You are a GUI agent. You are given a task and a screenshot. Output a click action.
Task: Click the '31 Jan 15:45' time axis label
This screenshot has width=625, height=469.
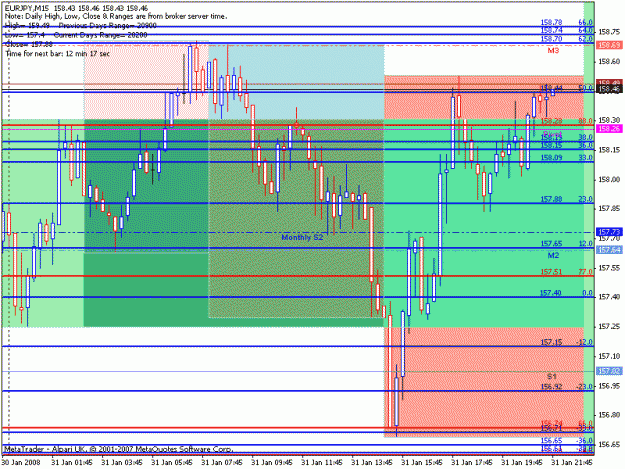(x=422, y=462)
